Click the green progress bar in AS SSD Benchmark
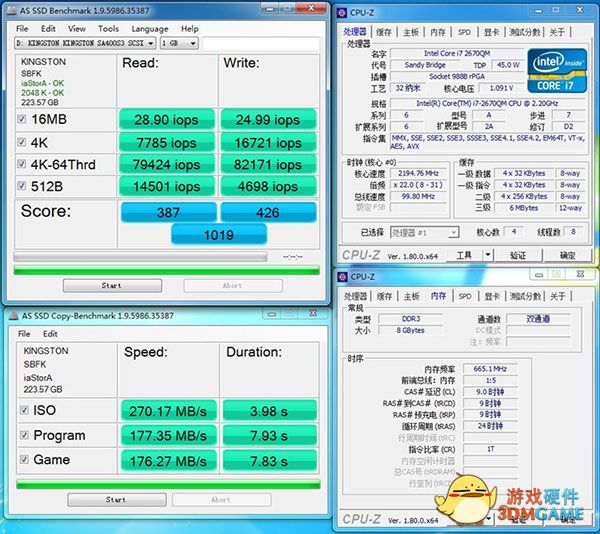 coord(165,268)
